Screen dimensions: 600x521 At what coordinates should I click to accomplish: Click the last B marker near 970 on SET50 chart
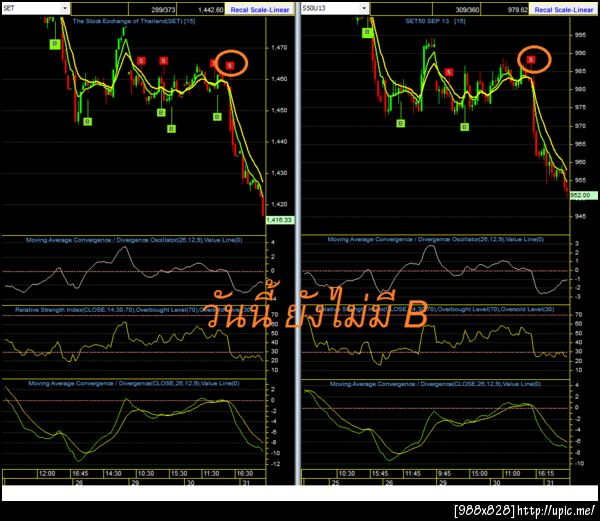(465, 127)
